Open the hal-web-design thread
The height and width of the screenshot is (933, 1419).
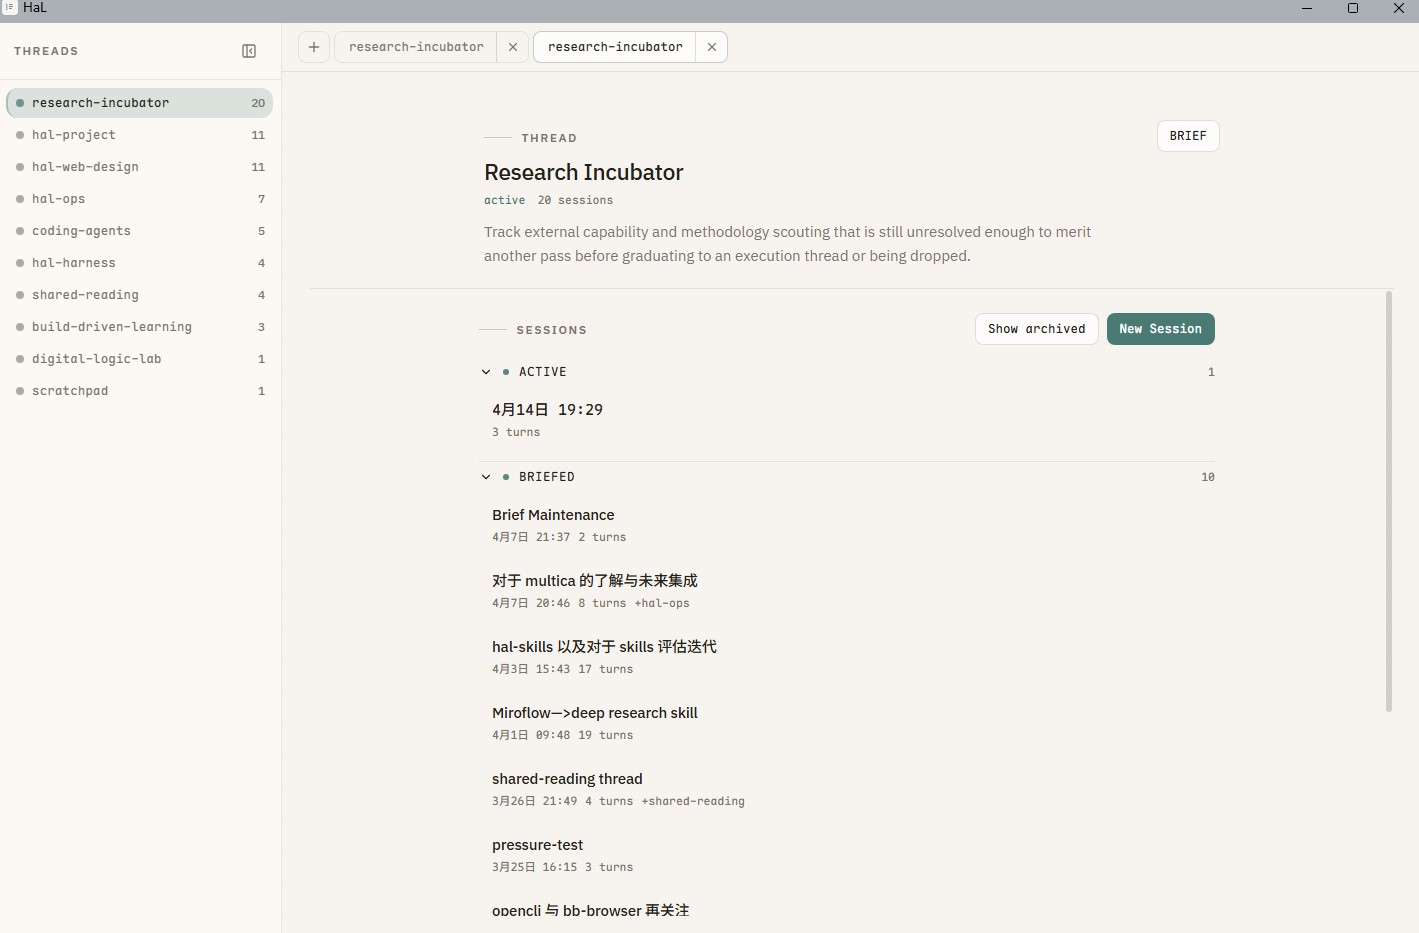coord(140,167)
